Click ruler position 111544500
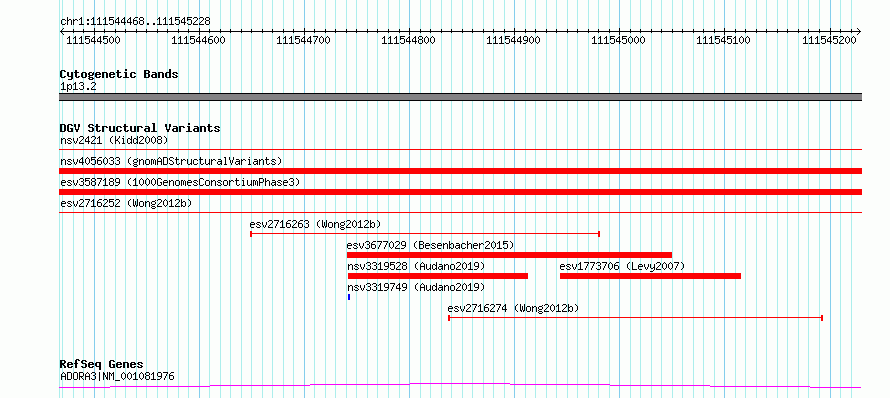Viewport: 890px width, 398px height. click(93, 40)
